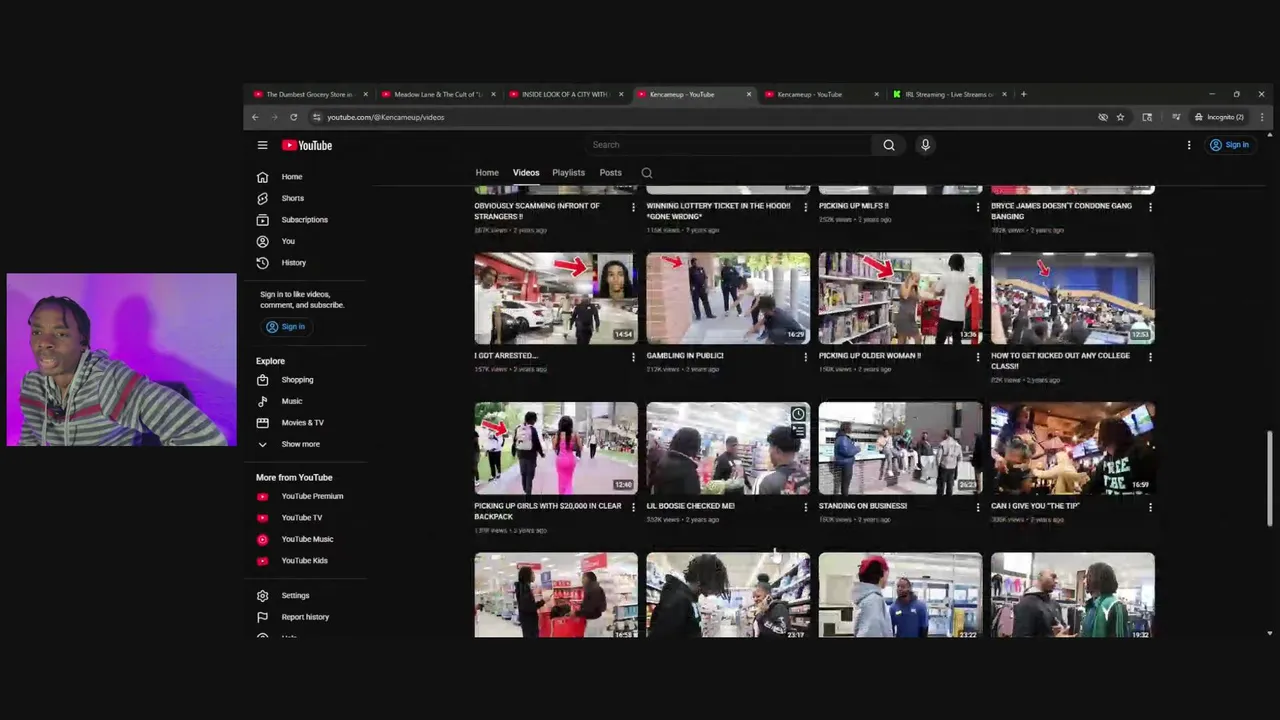The height and width of the screenshot is (720, 1280).
Task: Open options menu for 'PICKING UP MILFS !!'
Action: 977,207
